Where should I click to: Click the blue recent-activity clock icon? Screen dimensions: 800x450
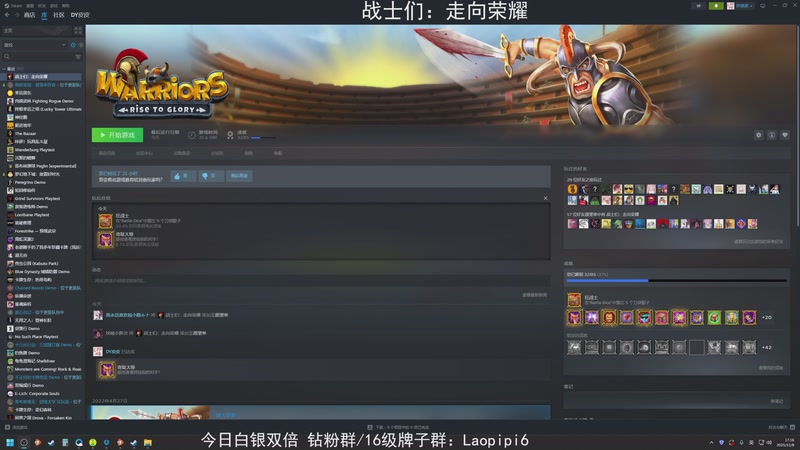(73, 45)
